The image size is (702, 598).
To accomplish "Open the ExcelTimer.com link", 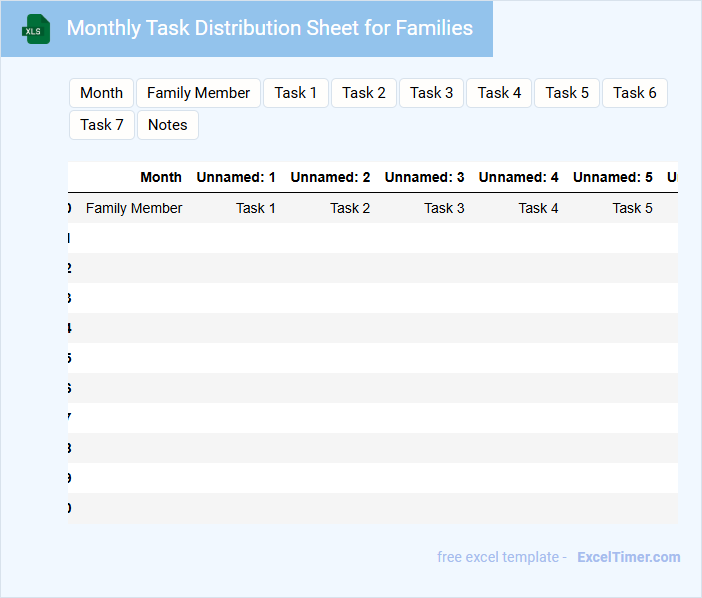I will (628, 557).
